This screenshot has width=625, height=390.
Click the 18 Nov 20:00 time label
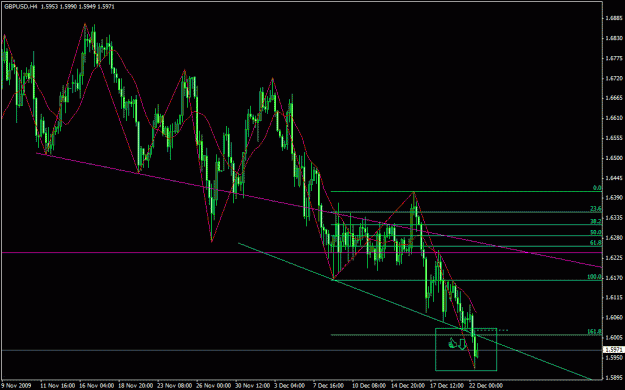click(135, 386)
